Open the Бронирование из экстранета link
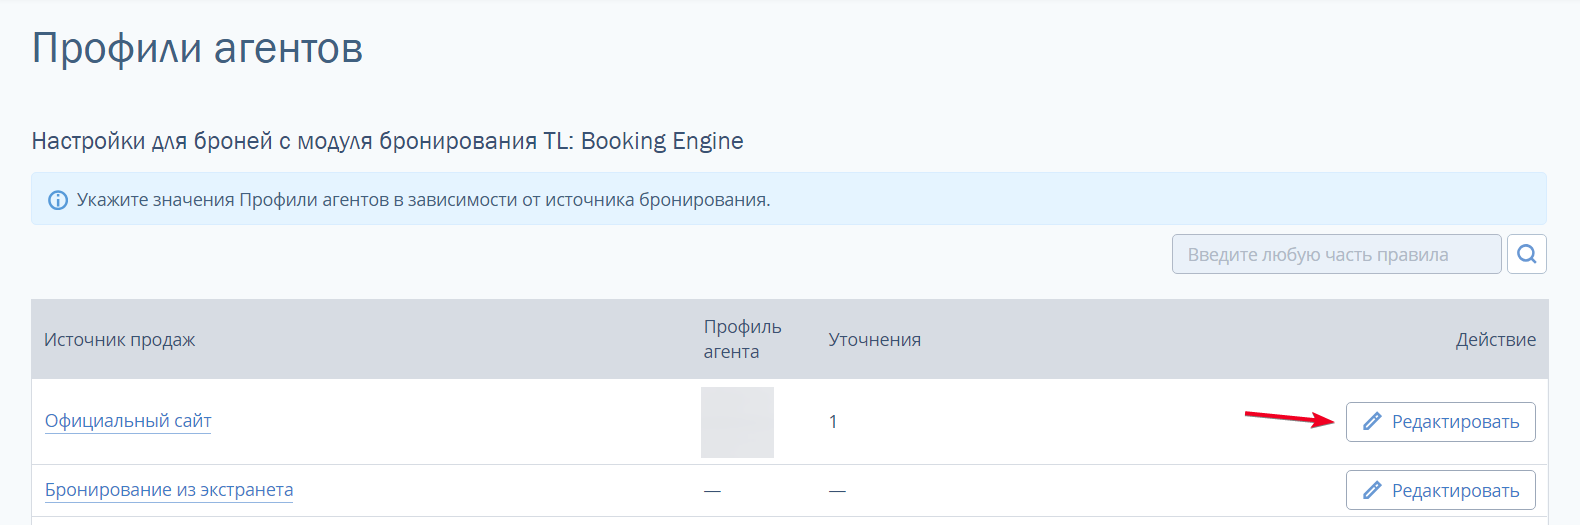The image size is (1580, 525). point(169,490)
